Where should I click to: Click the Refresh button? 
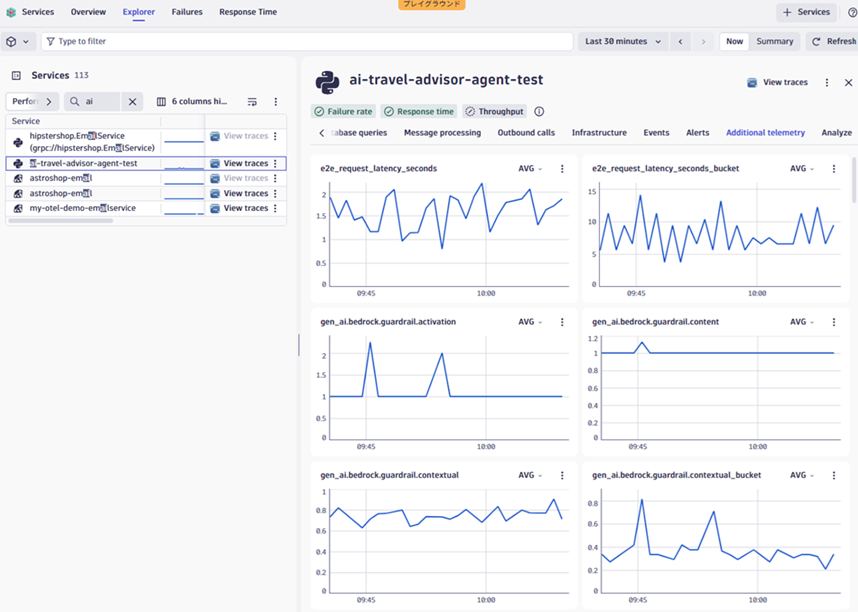click(x=833, y=42)
